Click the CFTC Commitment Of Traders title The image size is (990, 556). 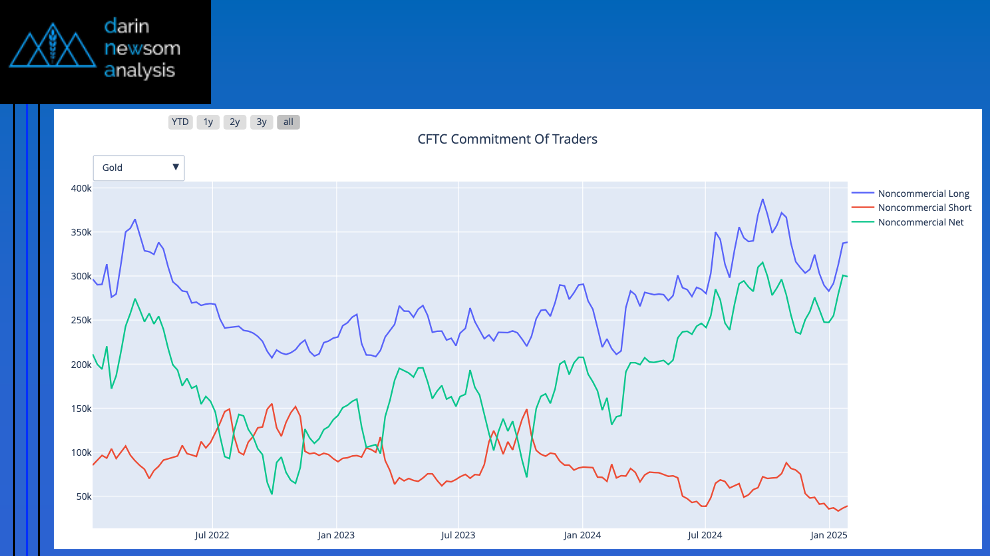[x=507, y=139]
